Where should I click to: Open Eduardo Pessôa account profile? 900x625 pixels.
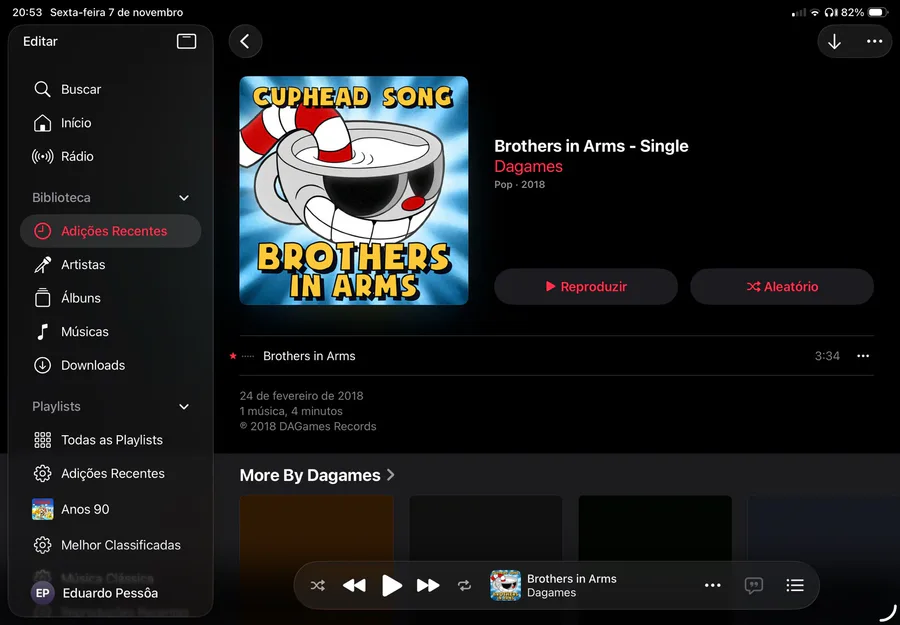coord(95,593)
